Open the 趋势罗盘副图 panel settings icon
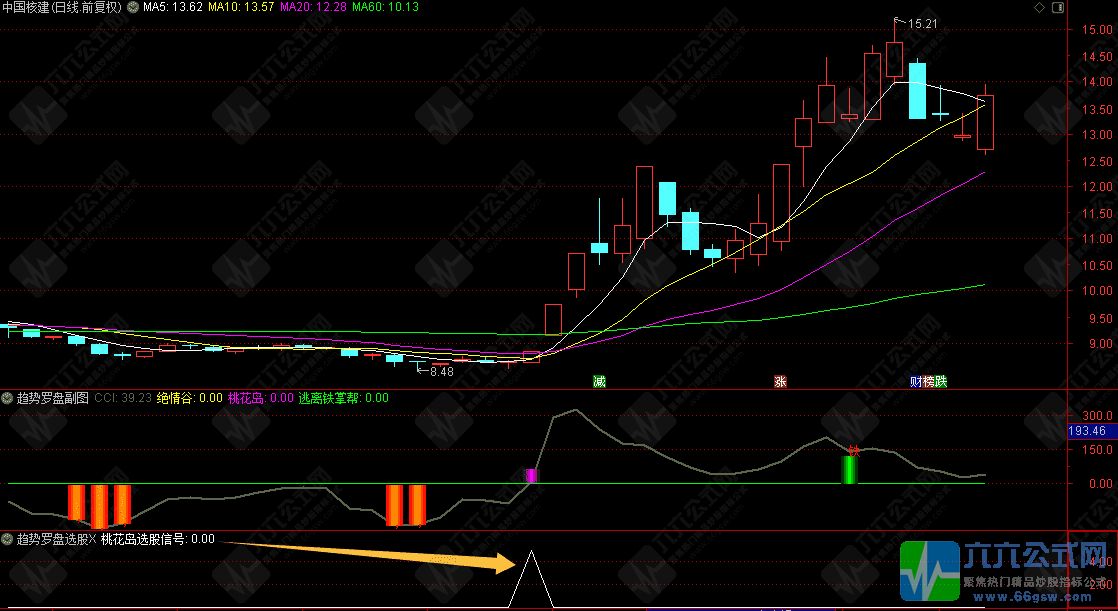Image resolution: width=1118 pixels, height=611 pixels. click(8, 398)
